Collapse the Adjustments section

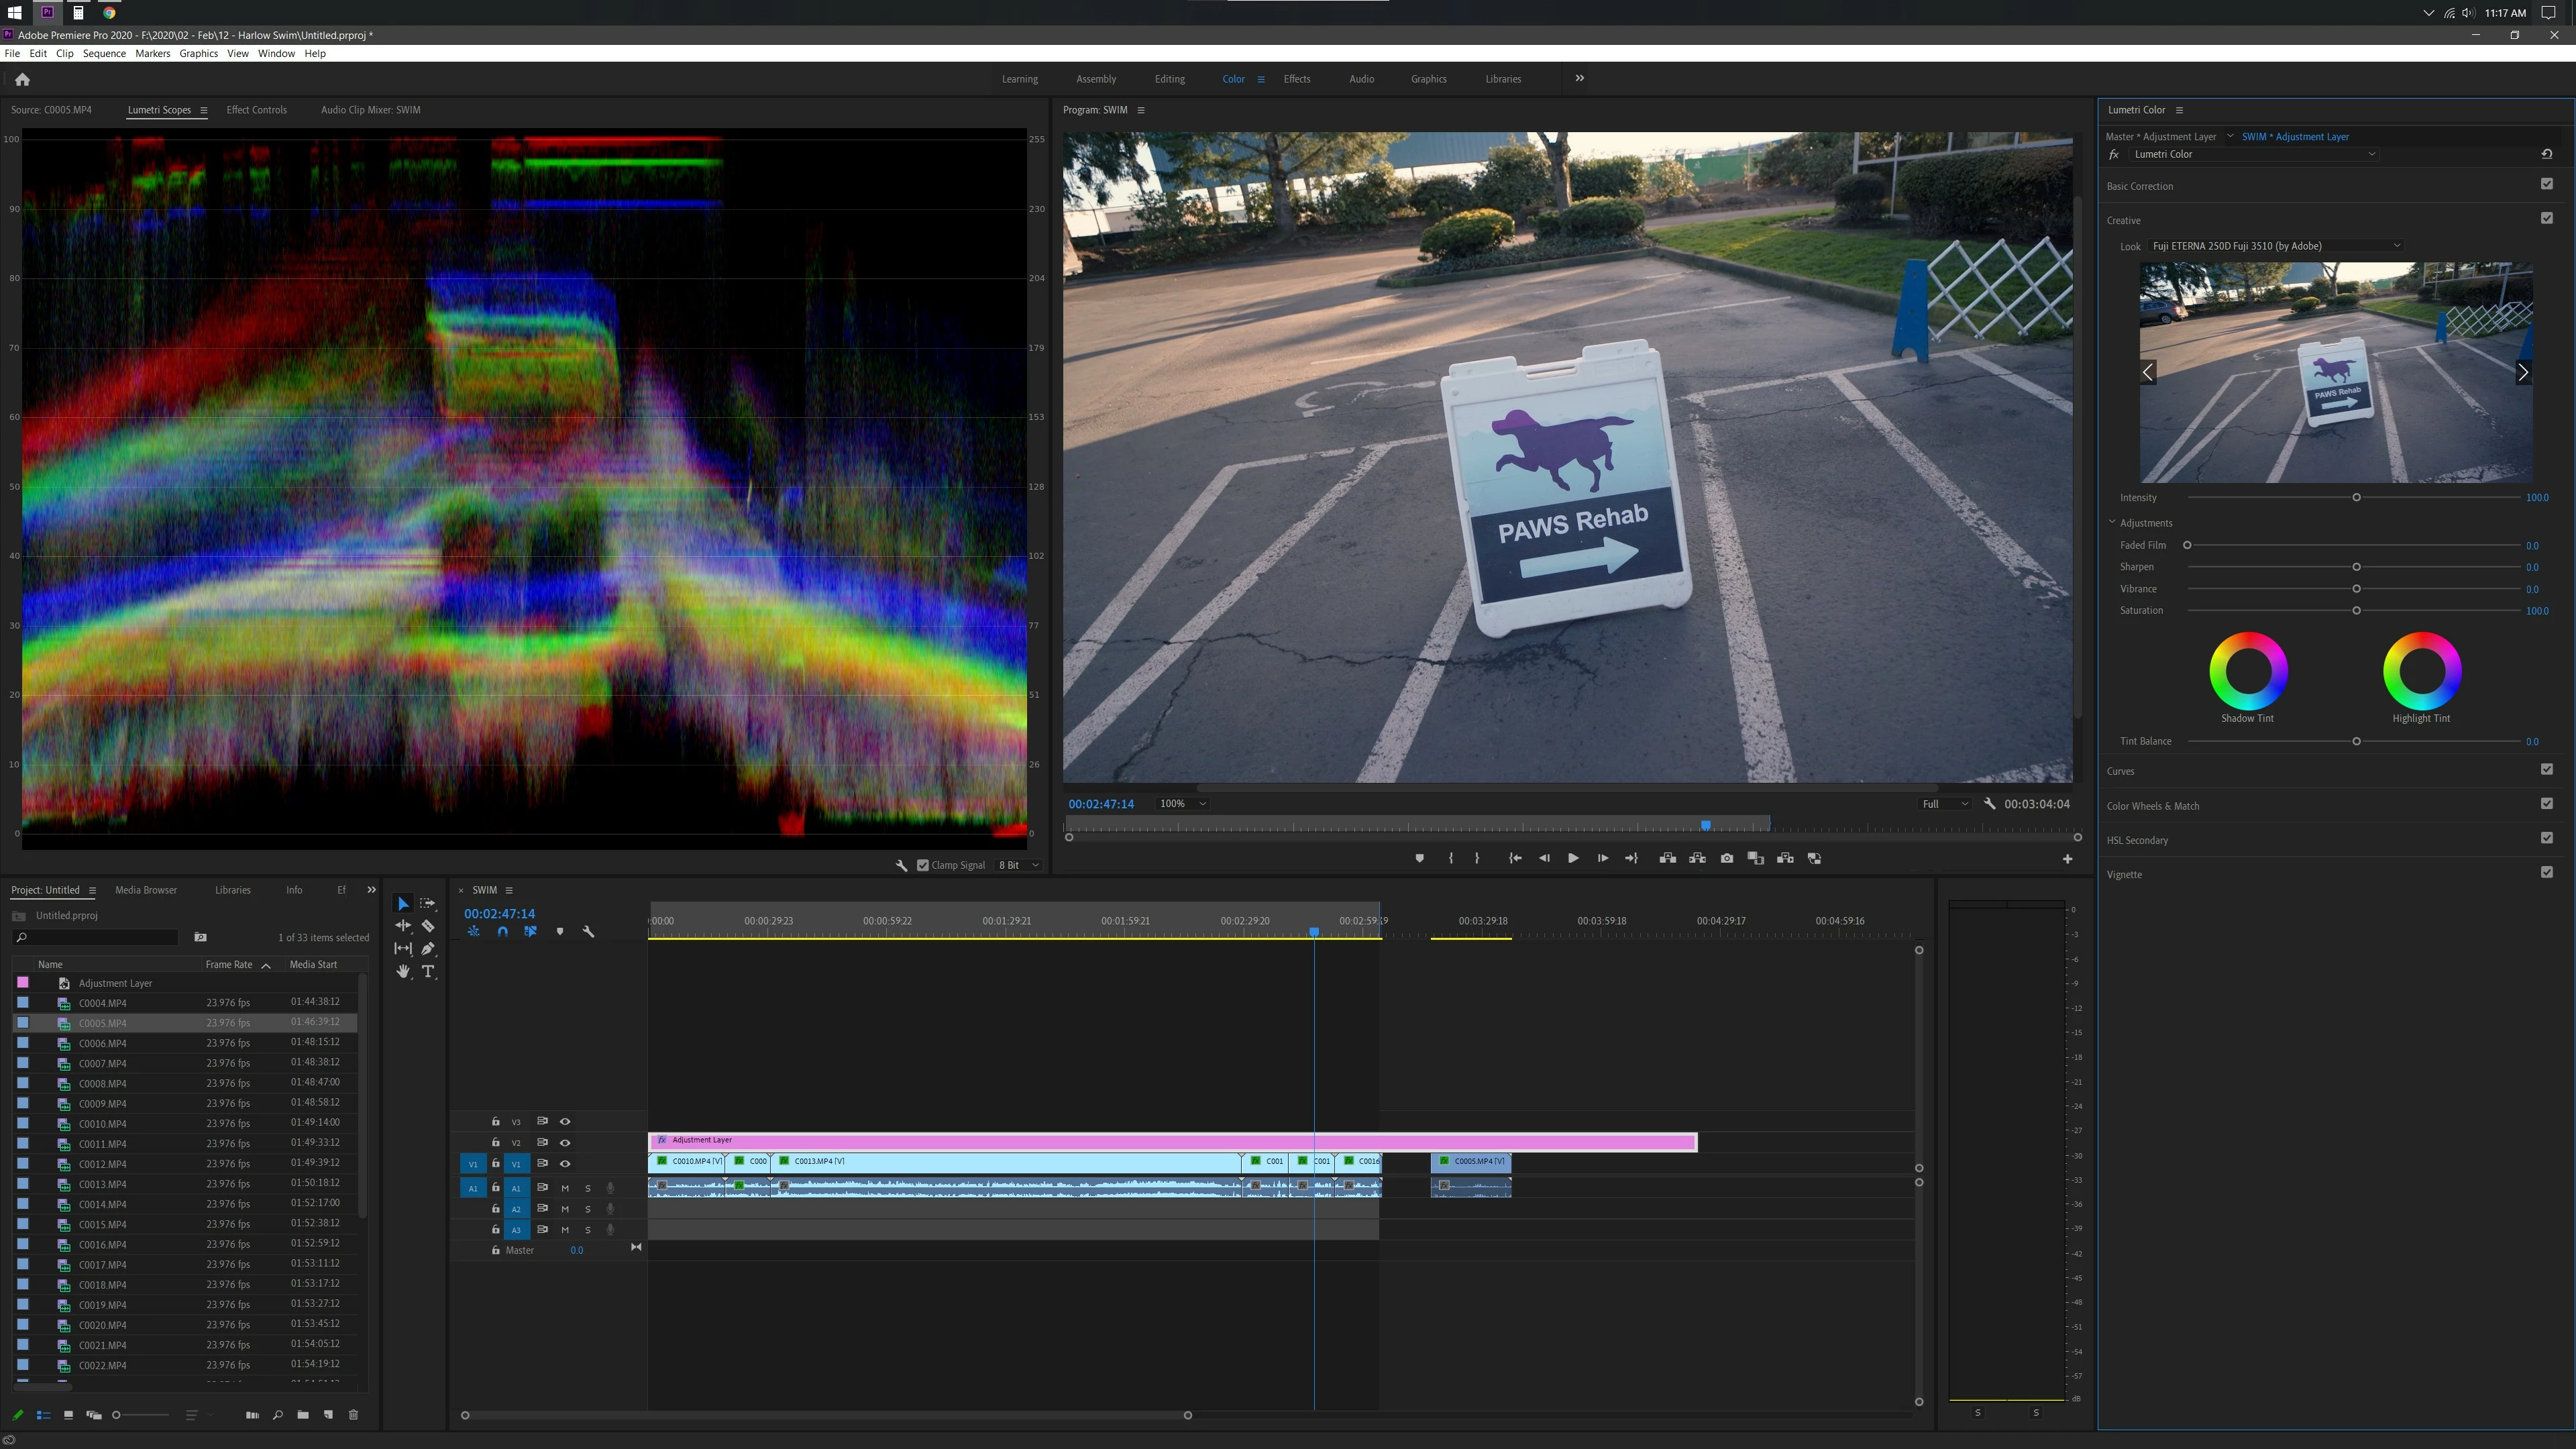(x=2112, y=522)
